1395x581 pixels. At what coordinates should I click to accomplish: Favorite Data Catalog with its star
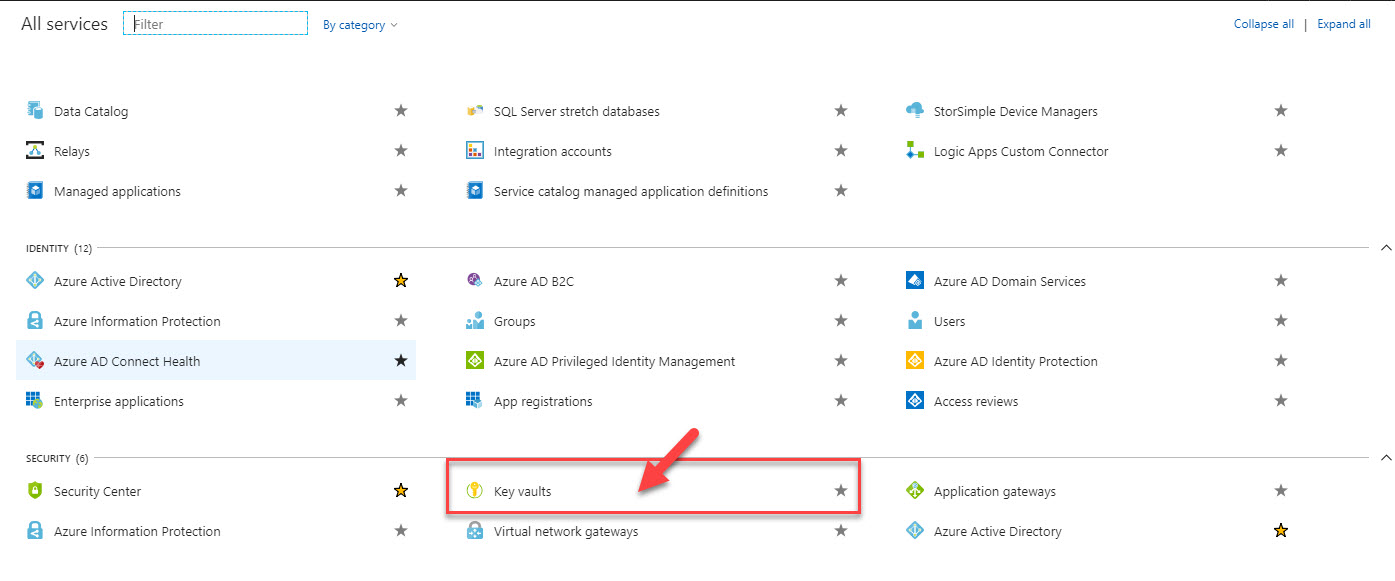coord(401,111)
